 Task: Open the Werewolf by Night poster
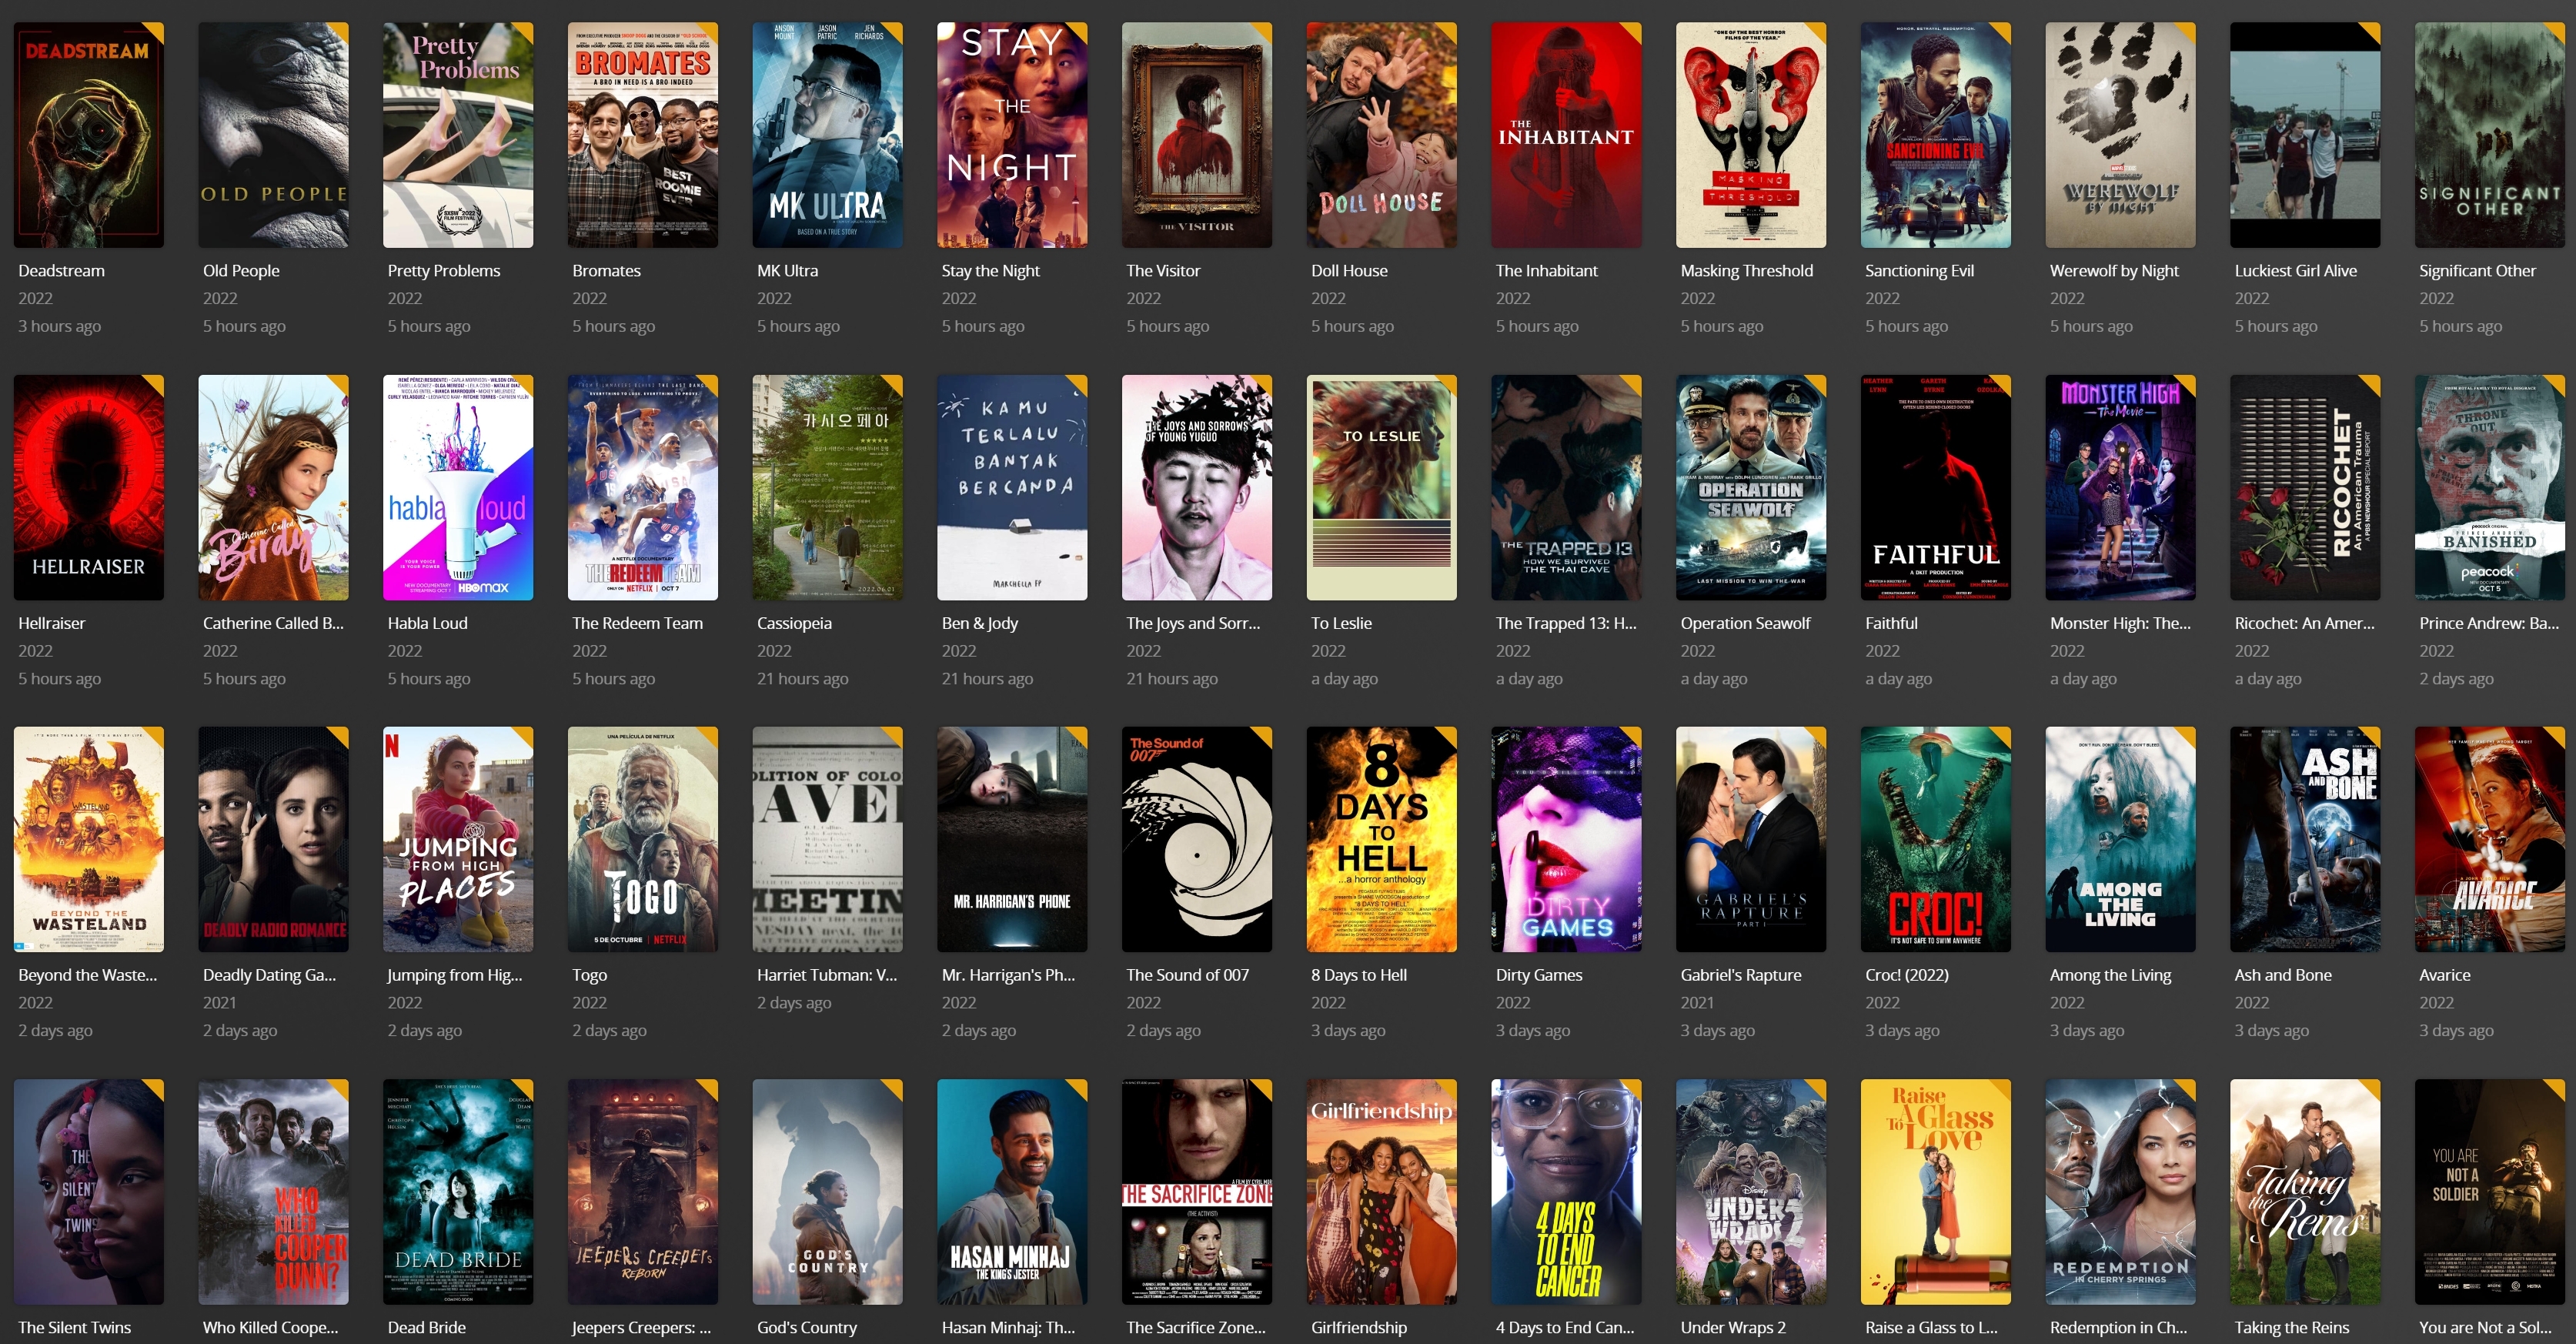(2120, 135)
